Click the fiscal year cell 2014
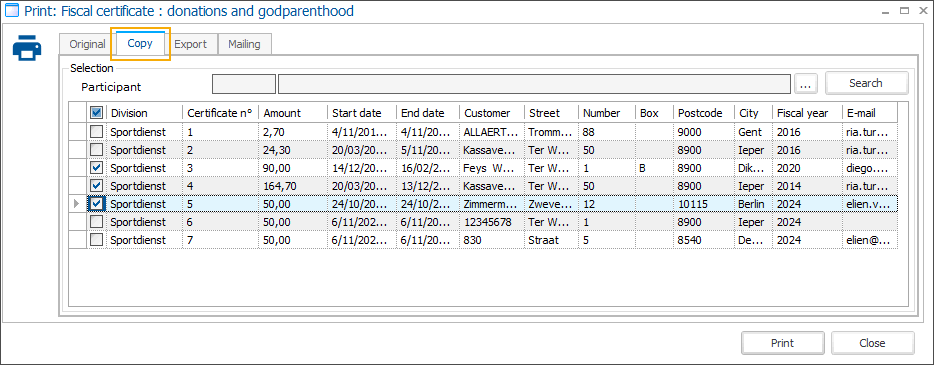The image size is (934, 365). click(x=807, y=186)
